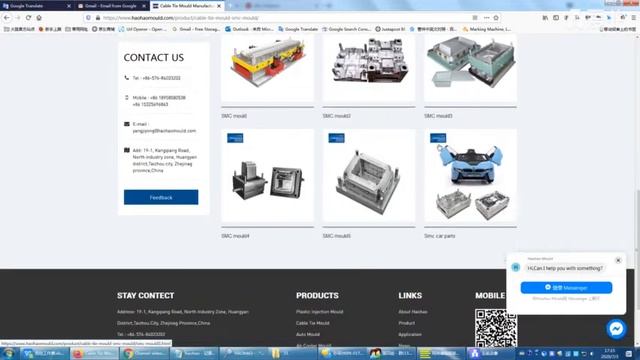Open the Smc car parts product image
Image resolution: width=640 pixels, height=360 pixels.
pyautogui.click(x=470, y=176)
